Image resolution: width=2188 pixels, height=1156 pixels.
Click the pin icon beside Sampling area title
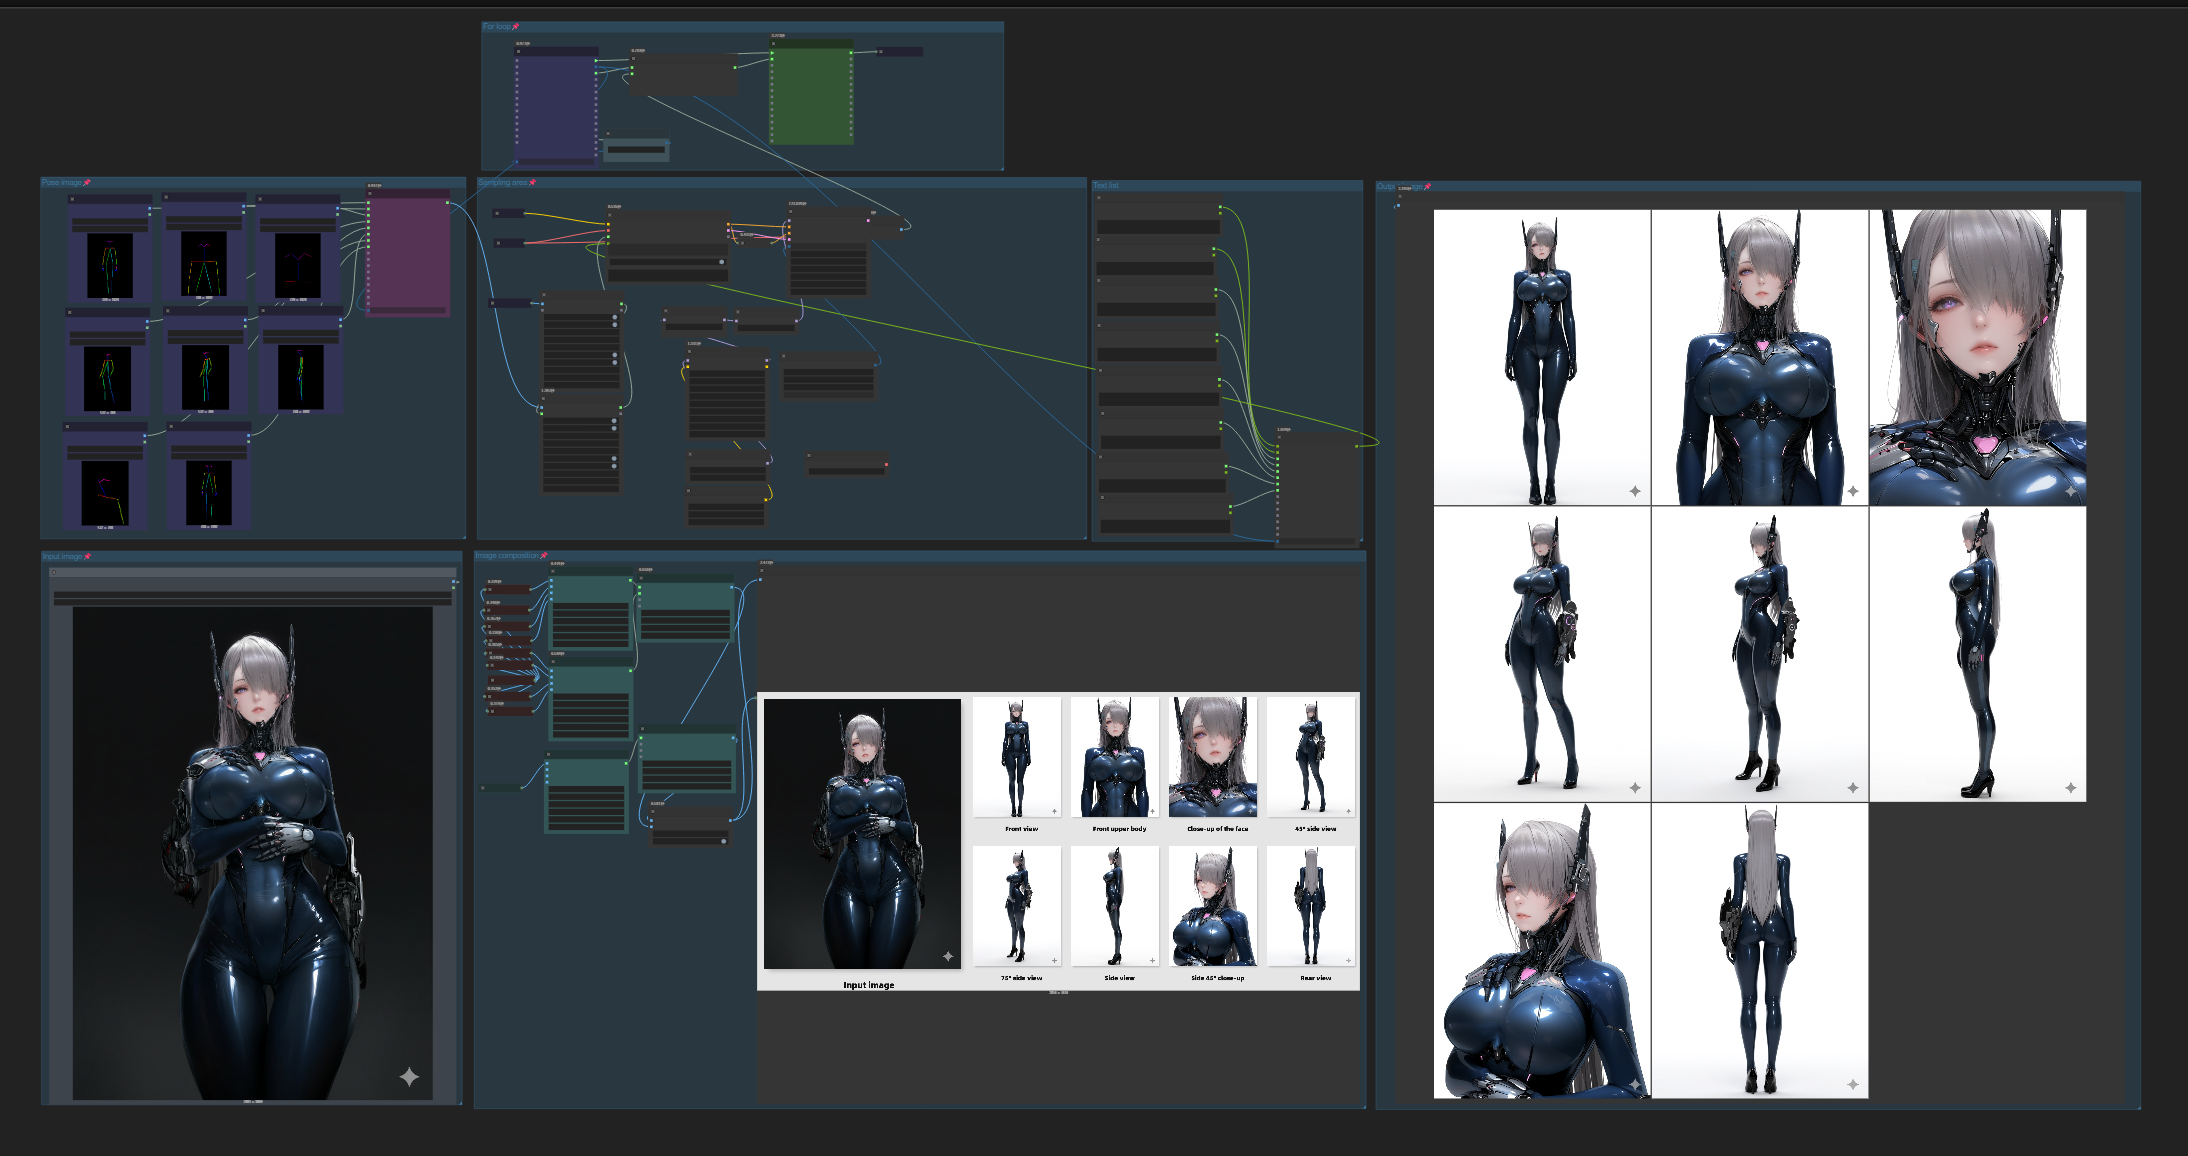(x=533, y=183)
